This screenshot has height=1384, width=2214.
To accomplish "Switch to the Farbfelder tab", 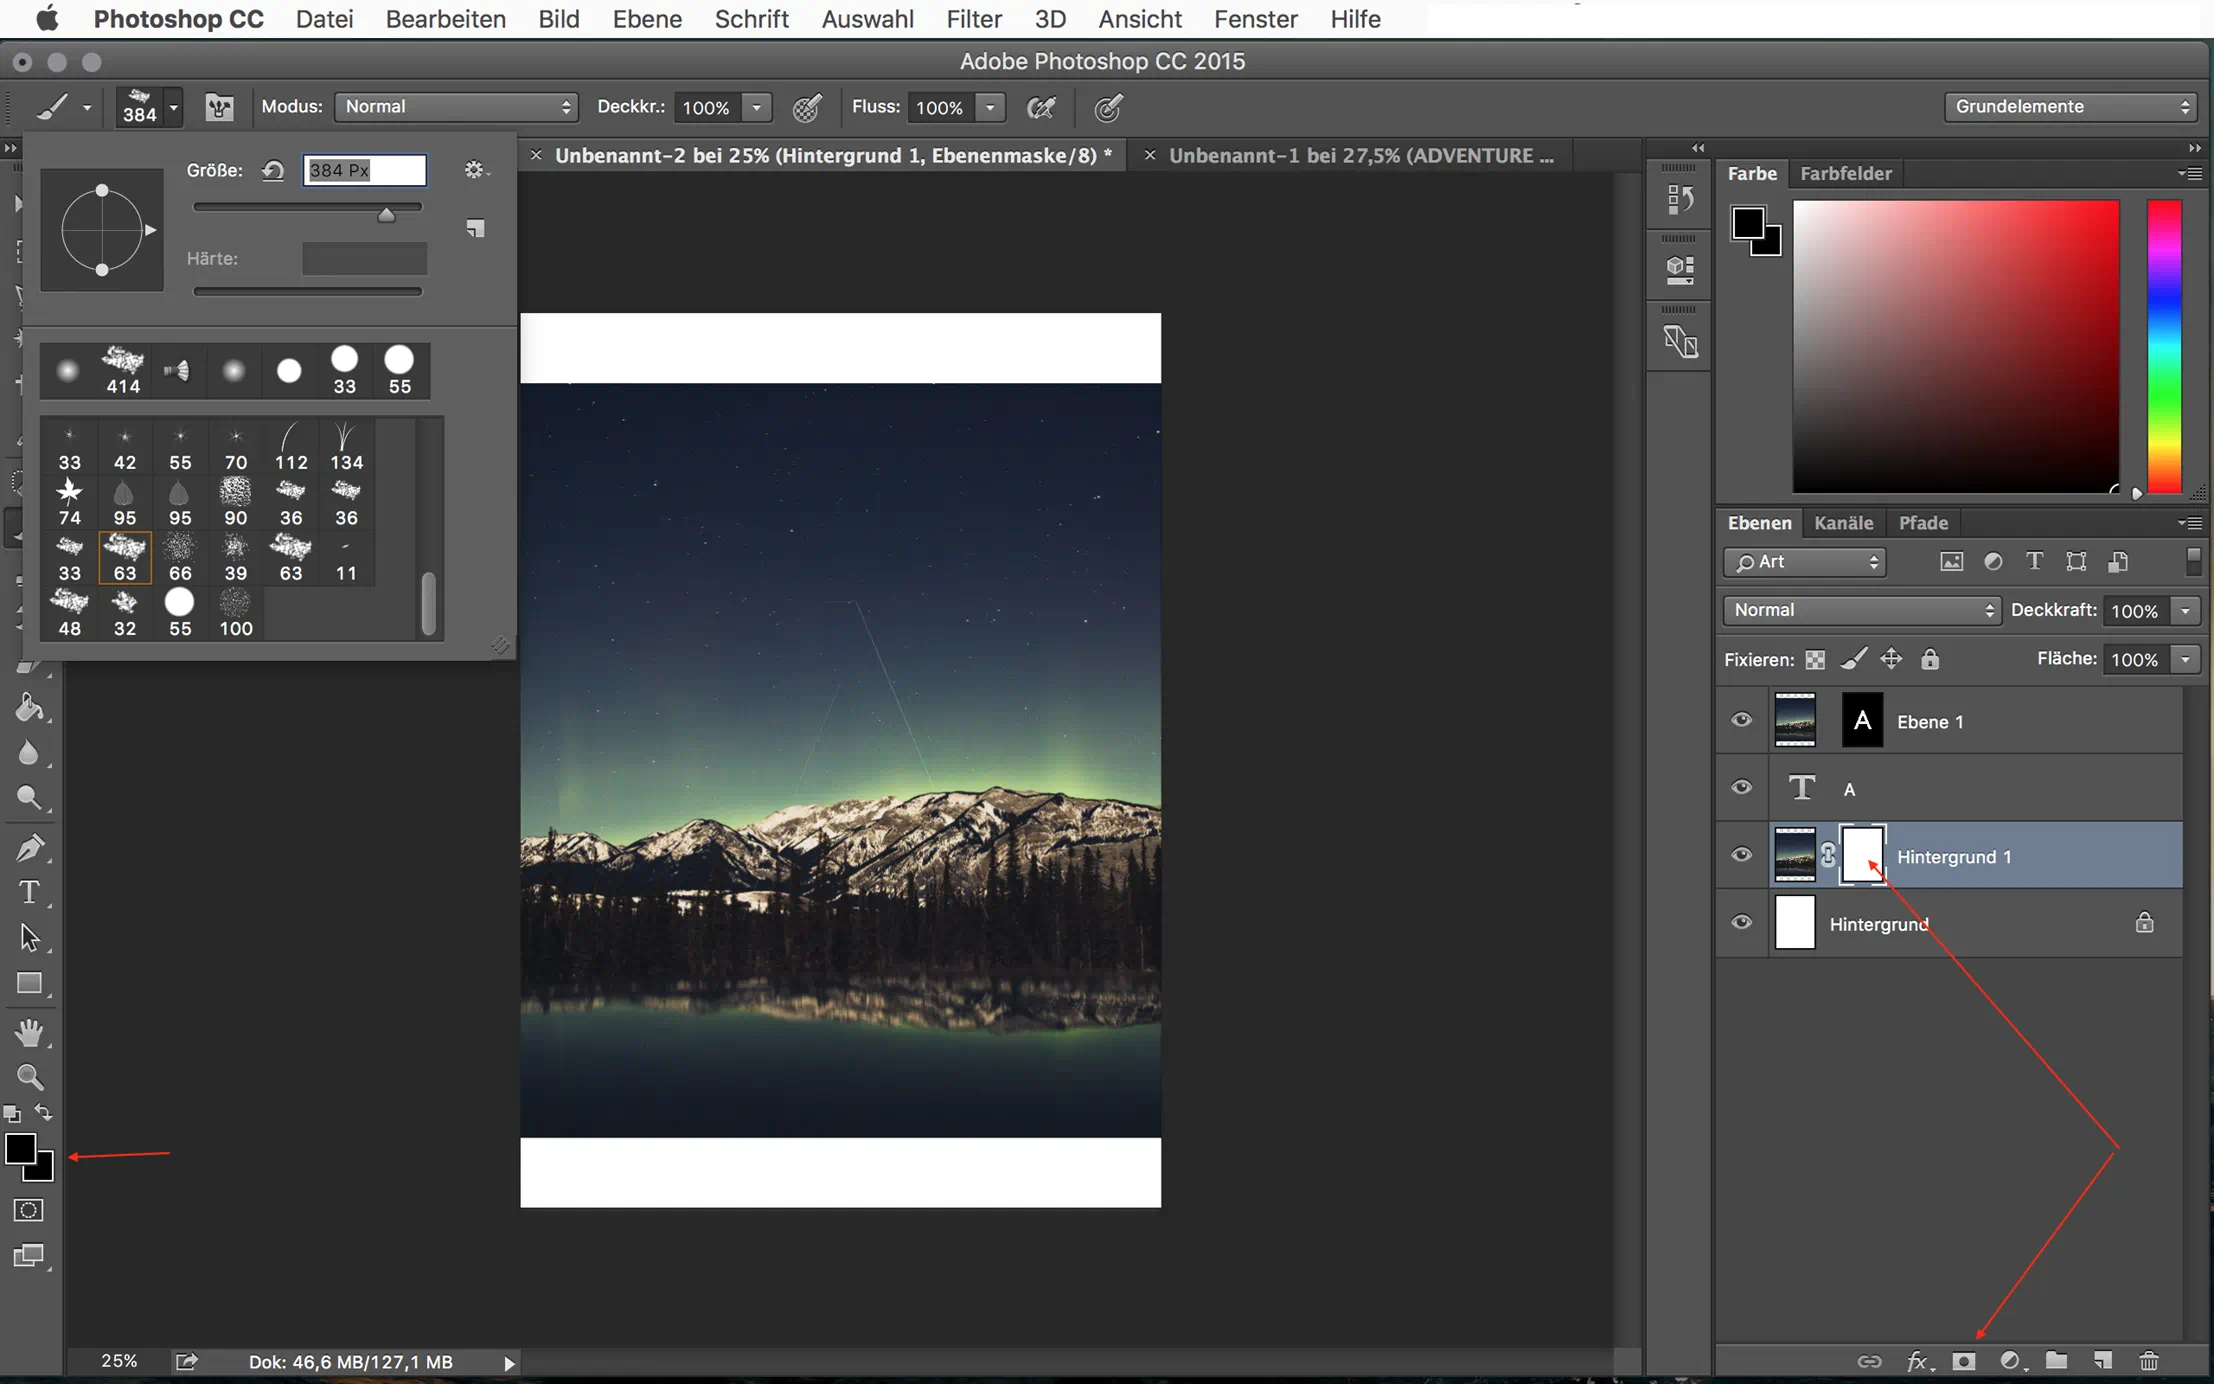I will 1845,173.
